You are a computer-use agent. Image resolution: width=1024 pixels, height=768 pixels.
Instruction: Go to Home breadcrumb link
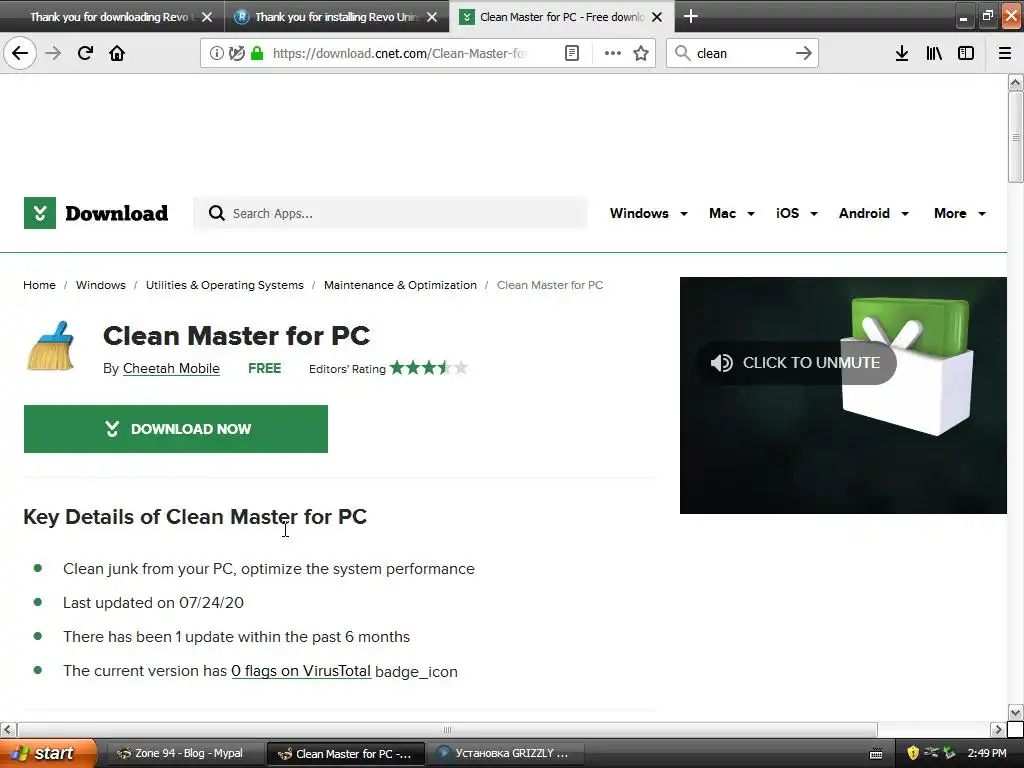39,285
